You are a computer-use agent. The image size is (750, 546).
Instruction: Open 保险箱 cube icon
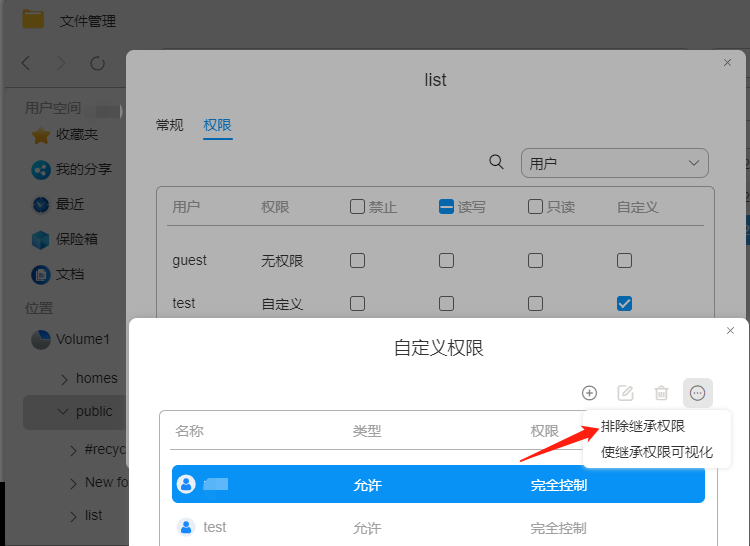(41, 240)
